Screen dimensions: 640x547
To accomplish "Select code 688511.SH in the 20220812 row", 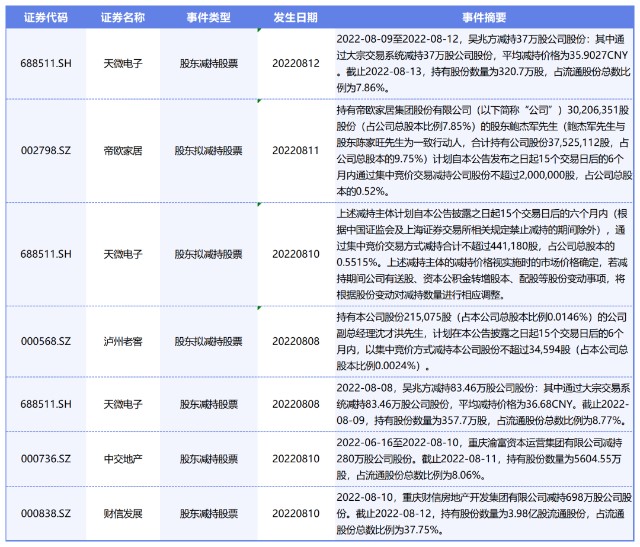I will (x=46, y=63).
